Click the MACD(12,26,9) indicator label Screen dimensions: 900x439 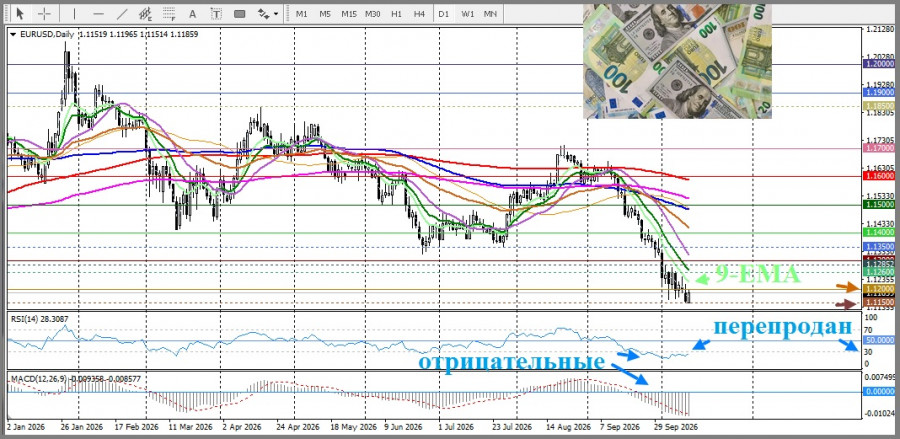41,379
